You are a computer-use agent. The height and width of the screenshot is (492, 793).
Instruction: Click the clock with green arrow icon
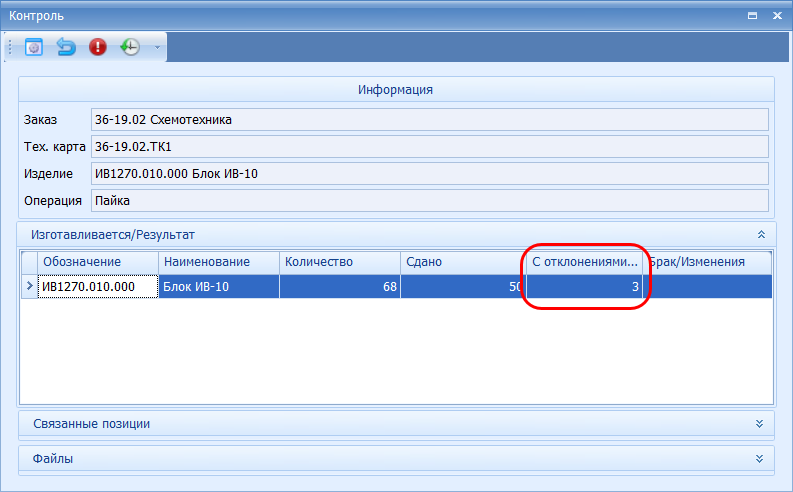(x=129, y=47)
